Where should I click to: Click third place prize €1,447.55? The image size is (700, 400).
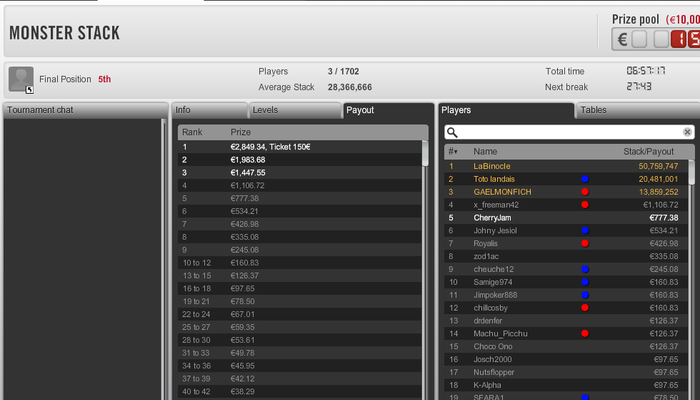pyautogui.click(x=248, y=173)
